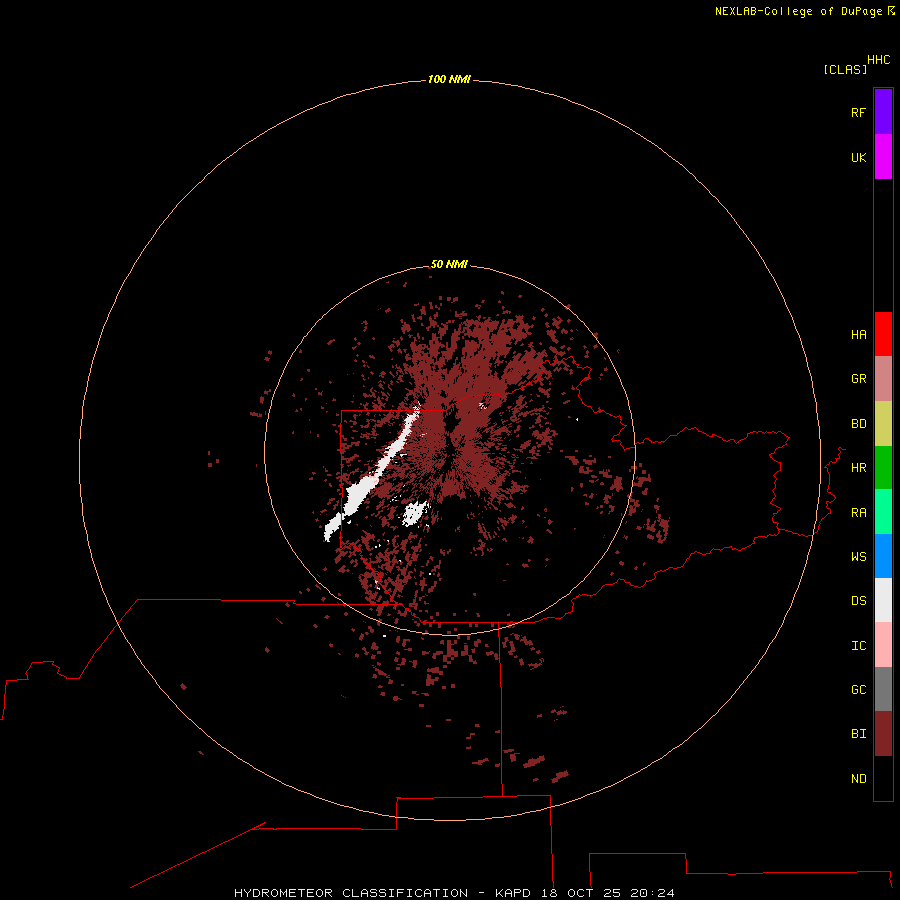Image resolution: width=900 pixels, height=900 pixels.
Task: Click the BD yellow legend swatch
Action: click(x=883, y=424)
